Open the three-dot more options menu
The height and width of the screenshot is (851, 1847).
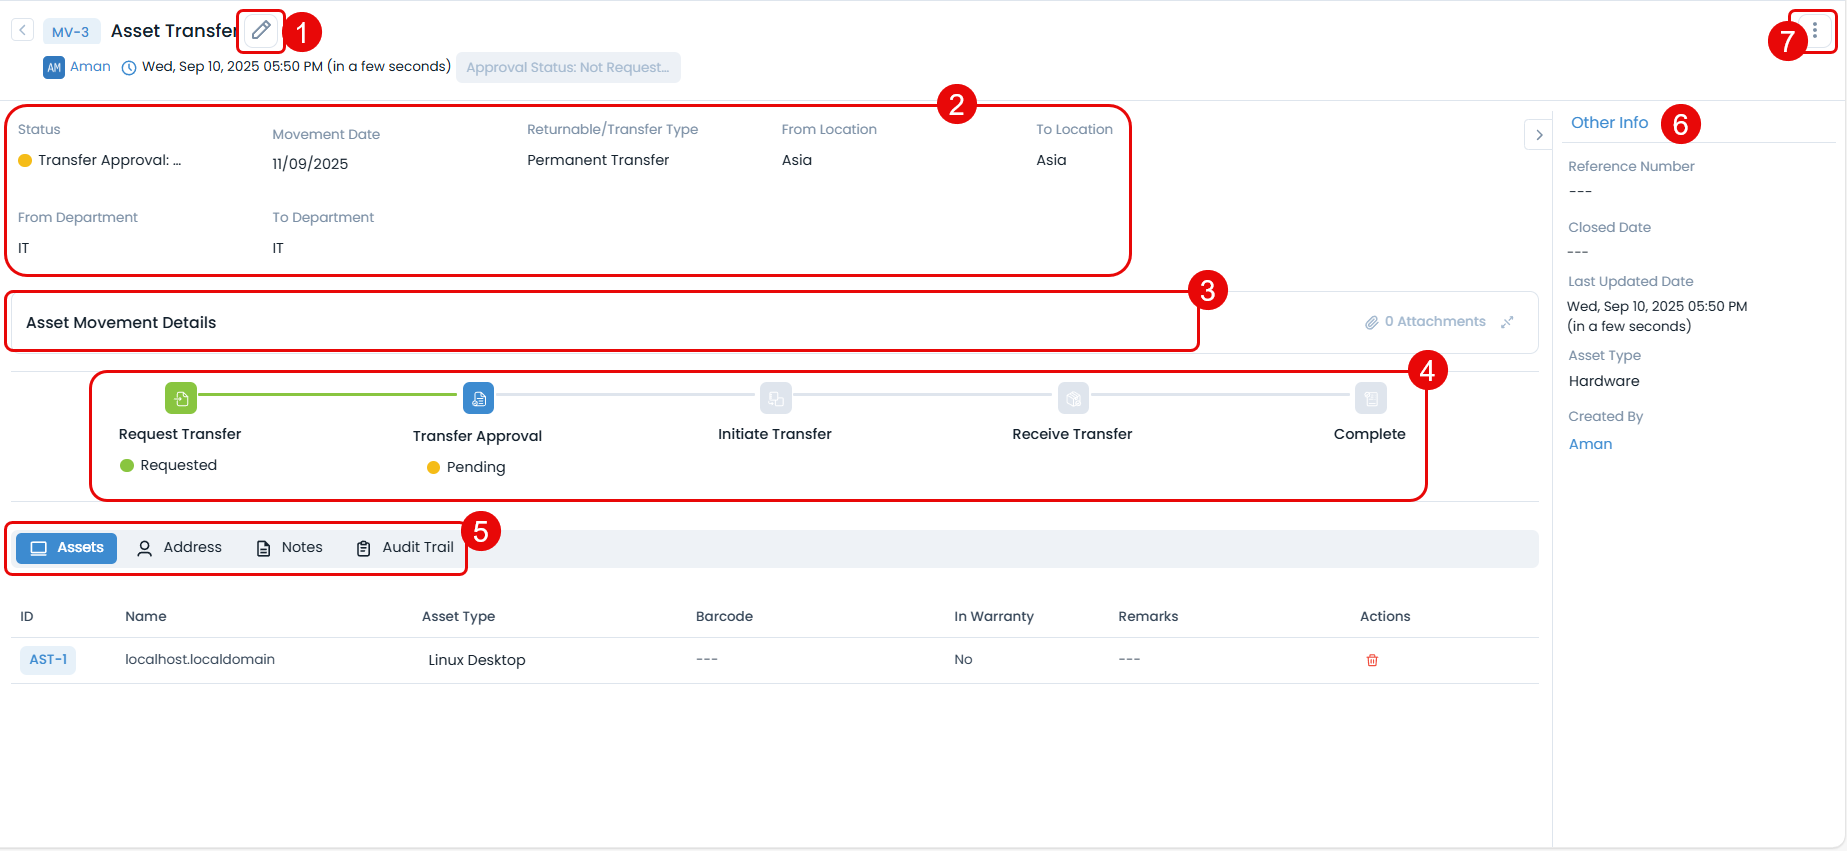[1815, 31]
